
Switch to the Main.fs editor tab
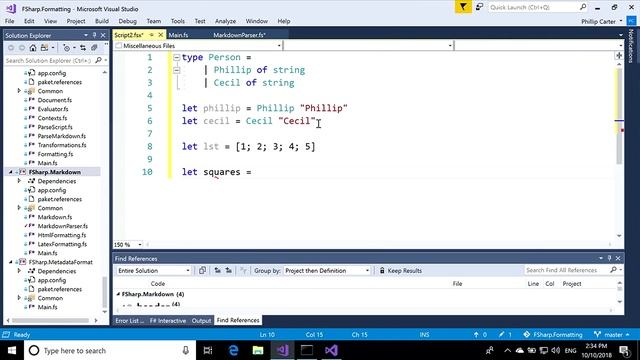(x=178, y=35)
